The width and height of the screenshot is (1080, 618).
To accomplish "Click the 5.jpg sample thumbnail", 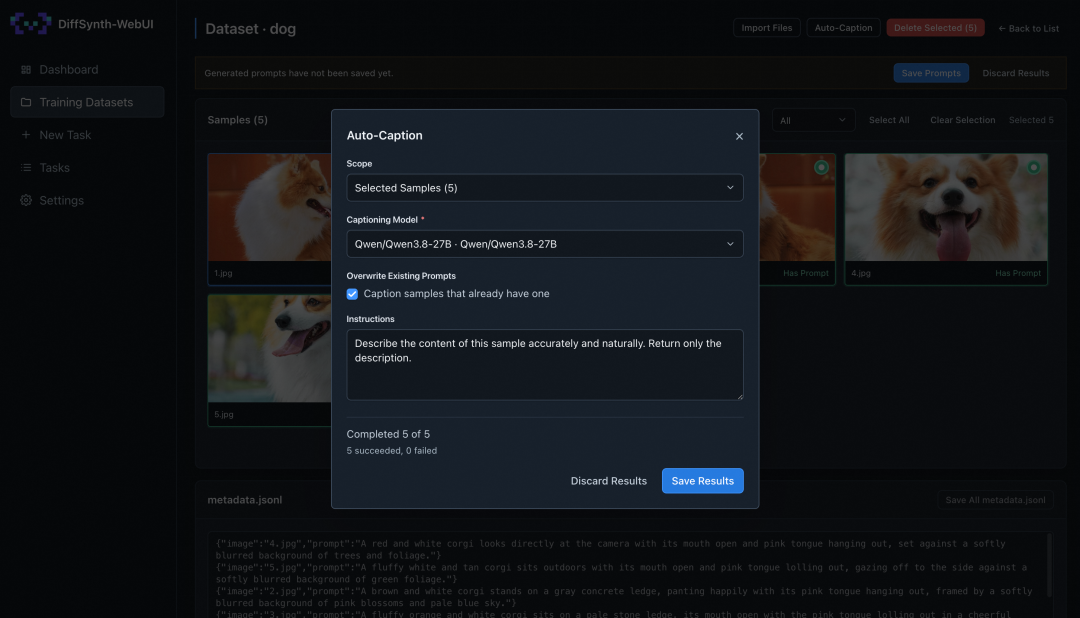I will [269, 349].
